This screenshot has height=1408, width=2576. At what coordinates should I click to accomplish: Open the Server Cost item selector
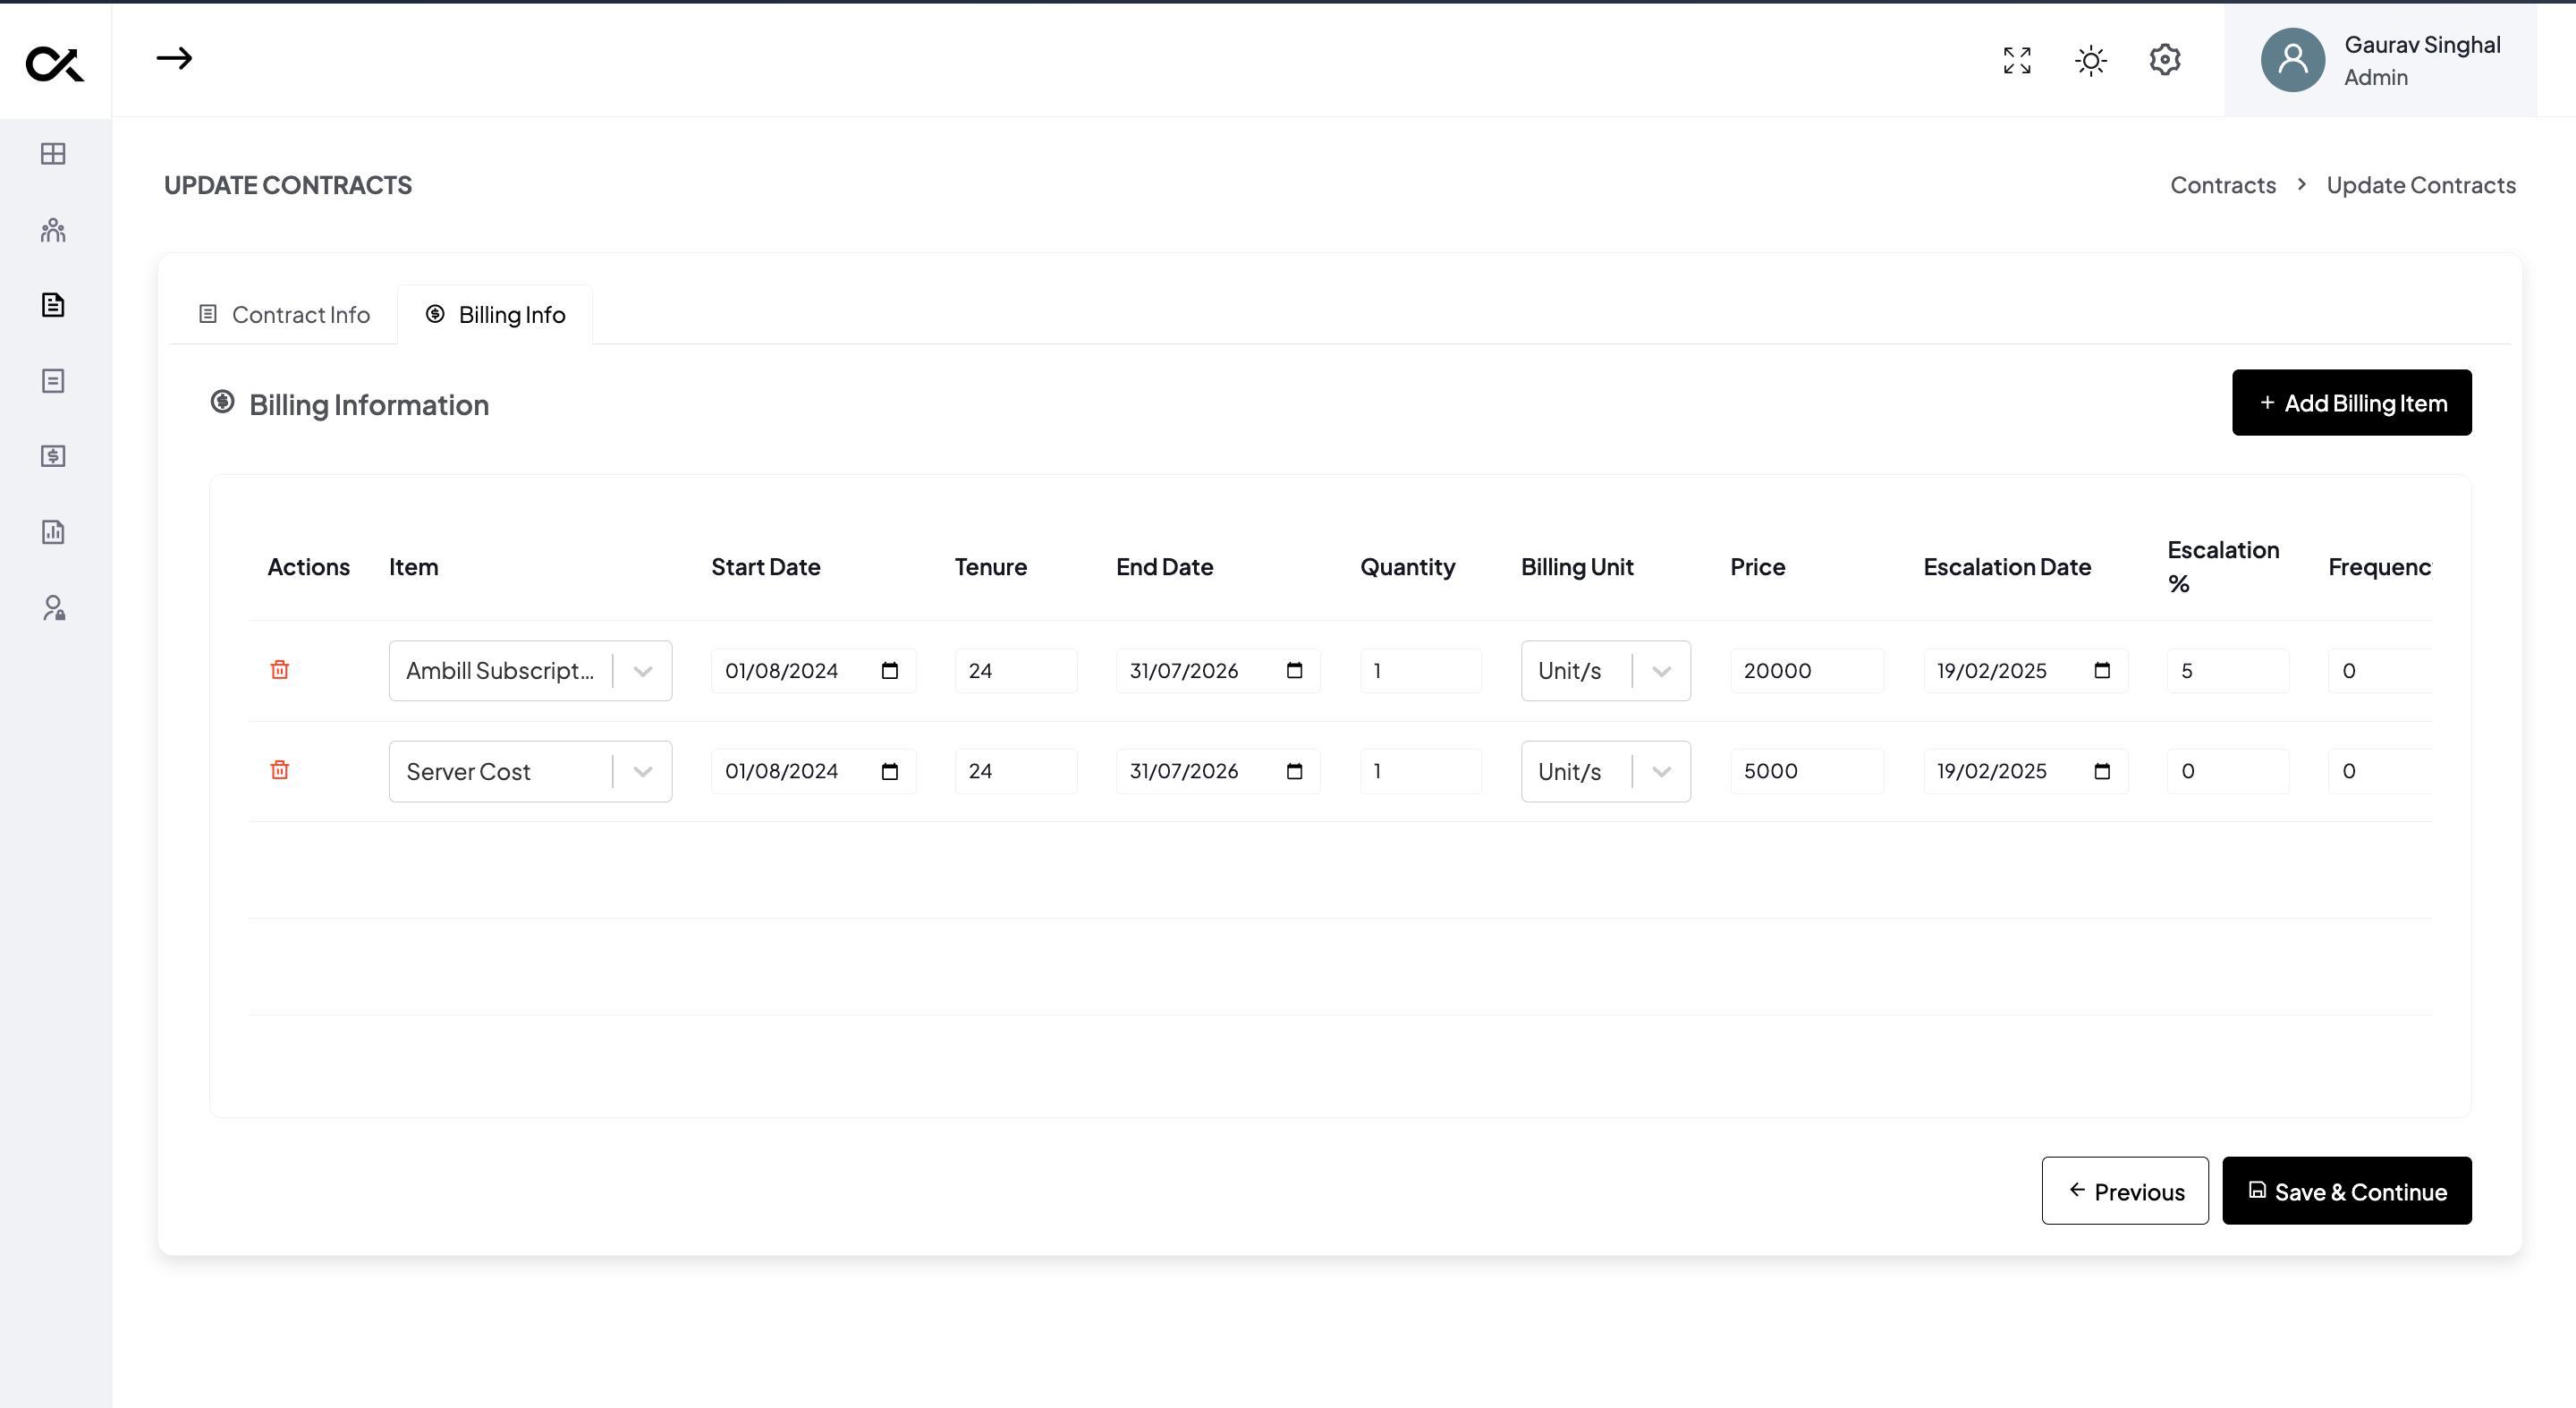click(x=644, y=771)
